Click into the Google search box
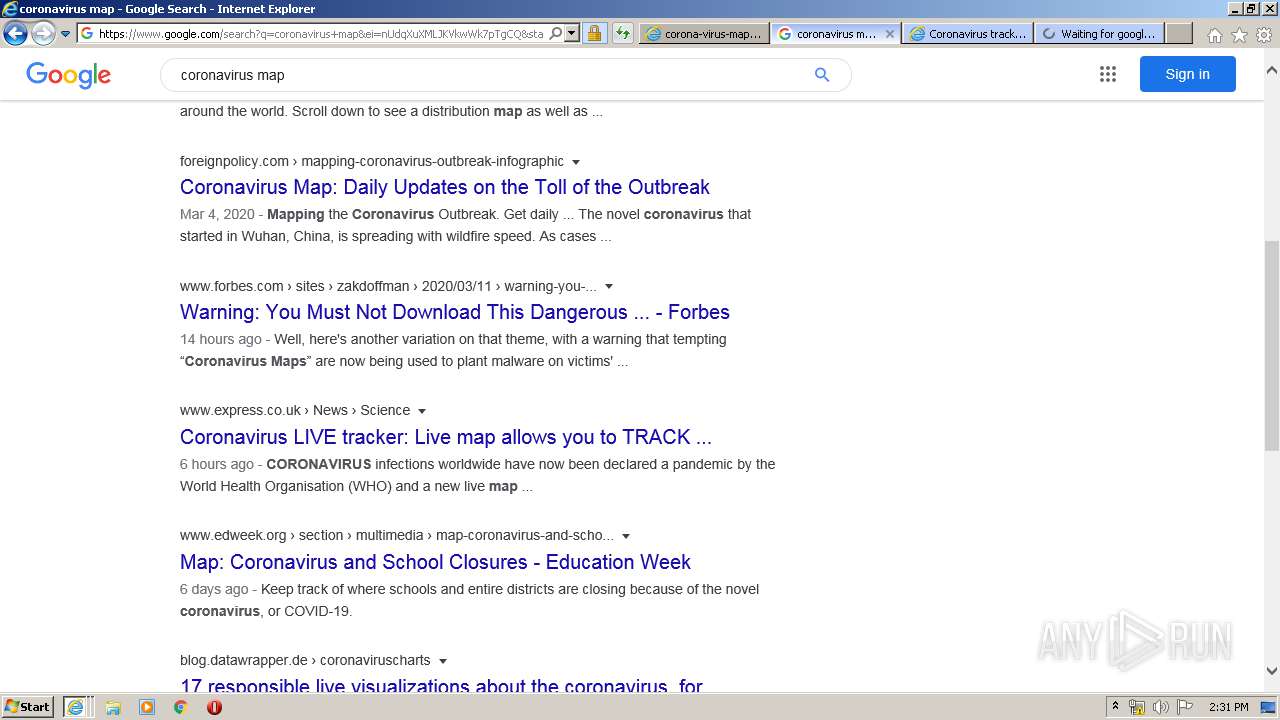This screenshot has height=720, width=1280. tap(490, 75)
